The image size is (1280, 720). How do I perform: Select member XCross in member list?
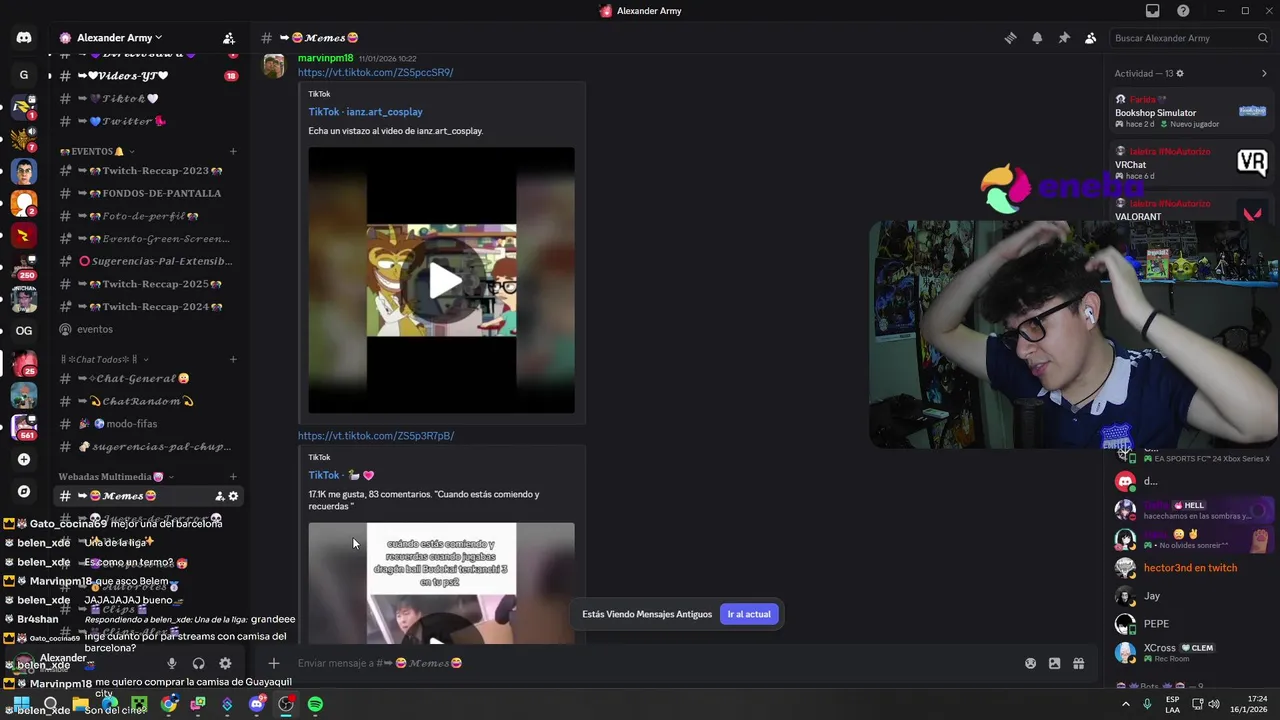pyautogui.click(x=1191, y=653)
